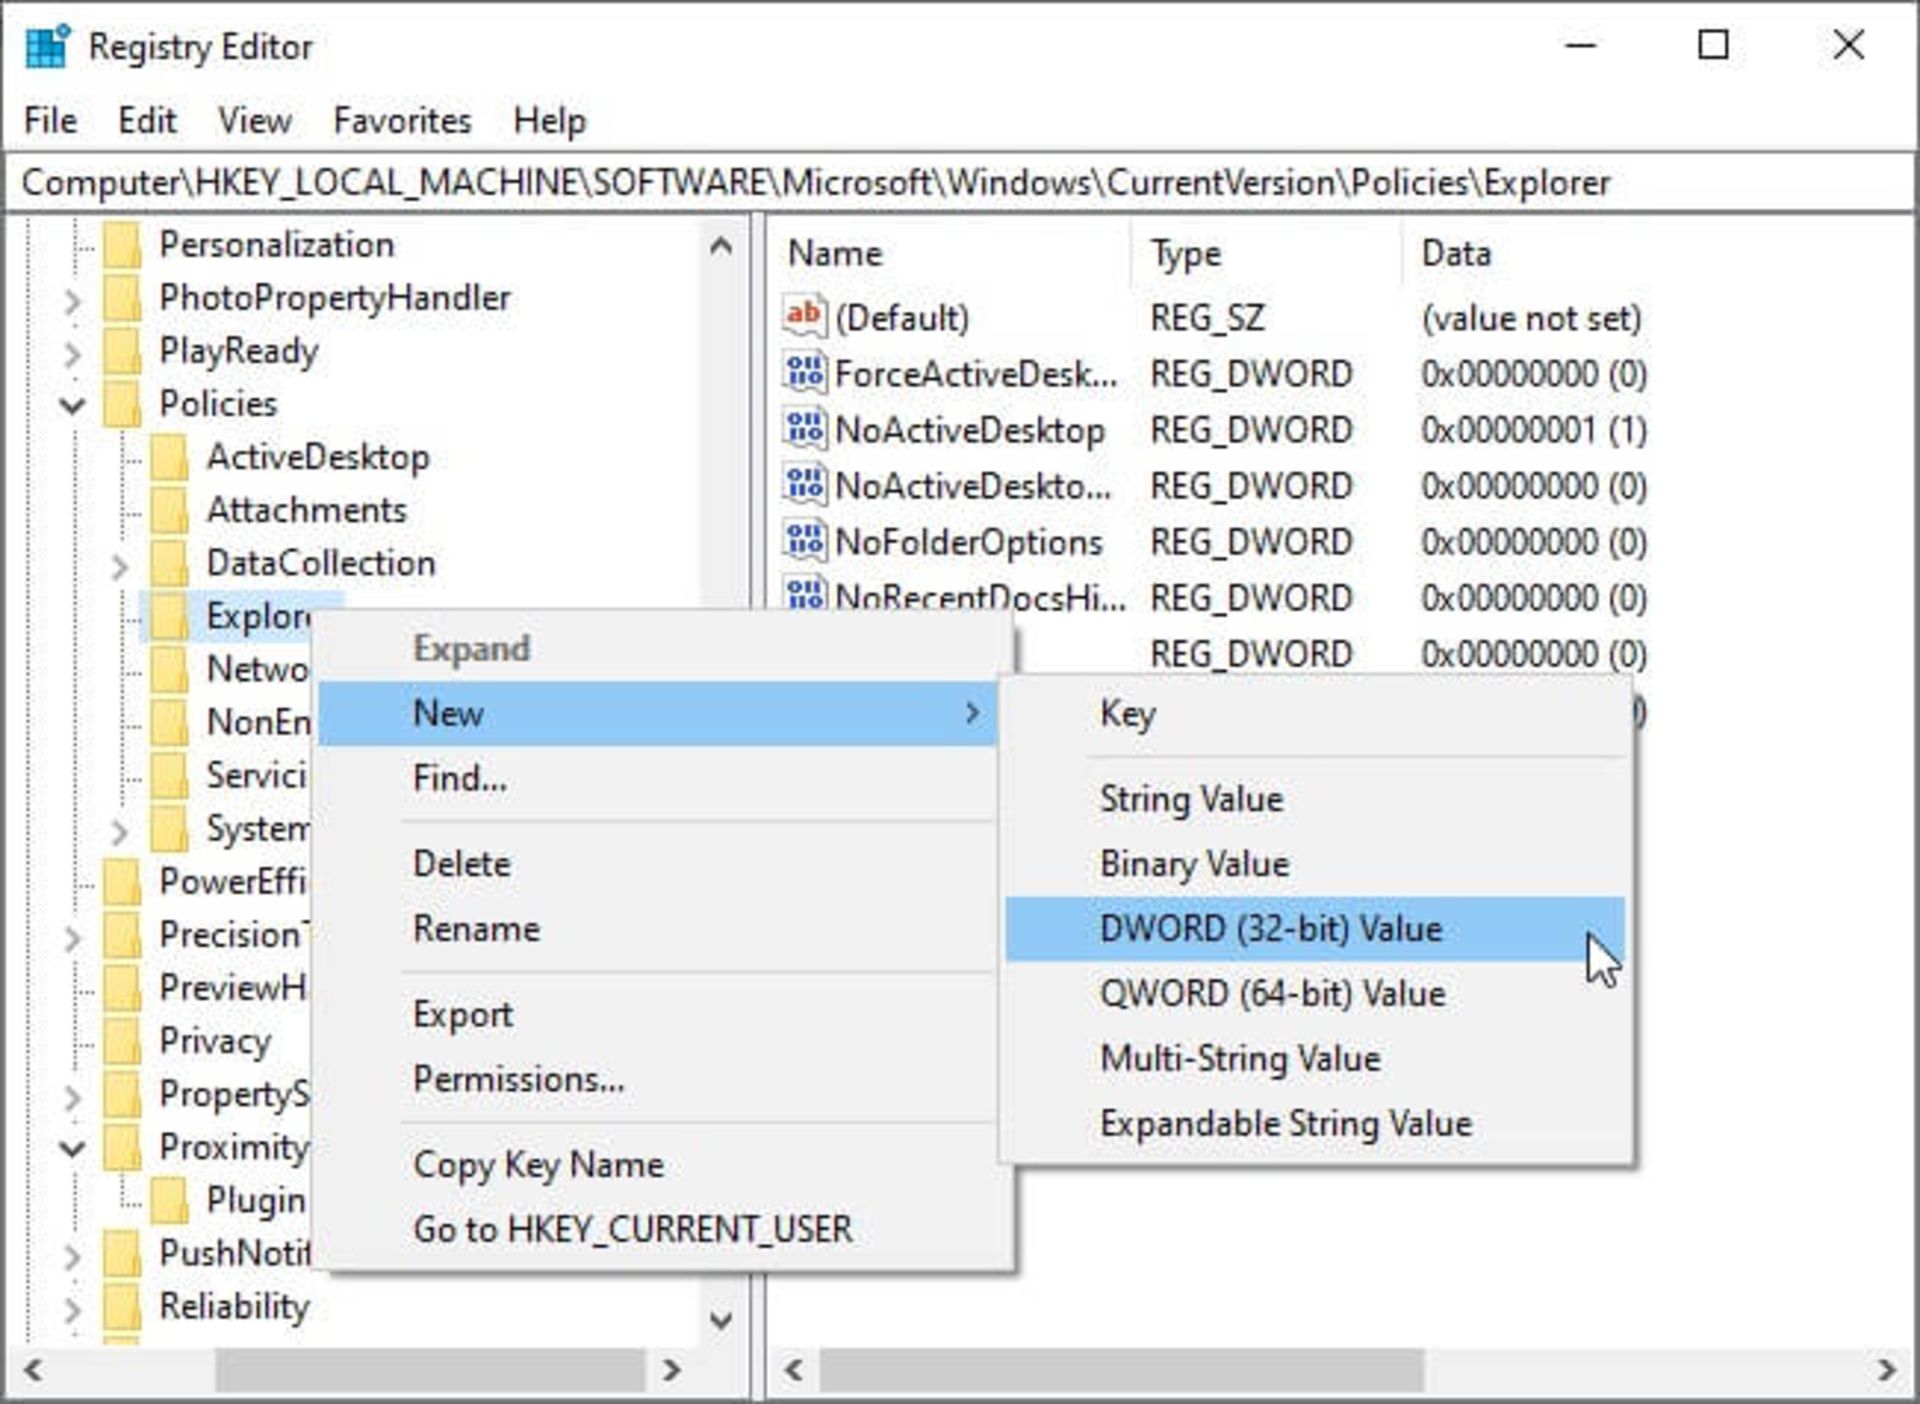Expand the DataCollection tree node

pos(119,566)
